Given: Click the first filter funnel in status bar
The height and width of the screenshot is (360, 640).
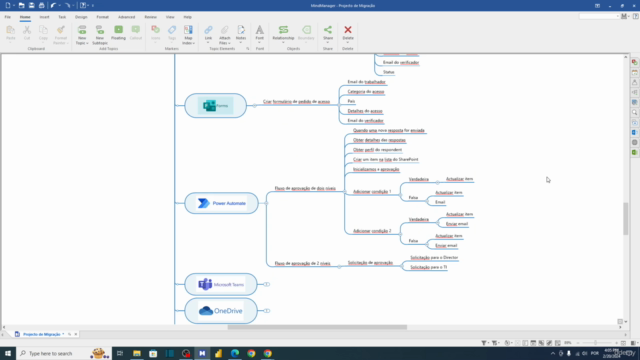Looking at the screenshot, I should 484,343.
